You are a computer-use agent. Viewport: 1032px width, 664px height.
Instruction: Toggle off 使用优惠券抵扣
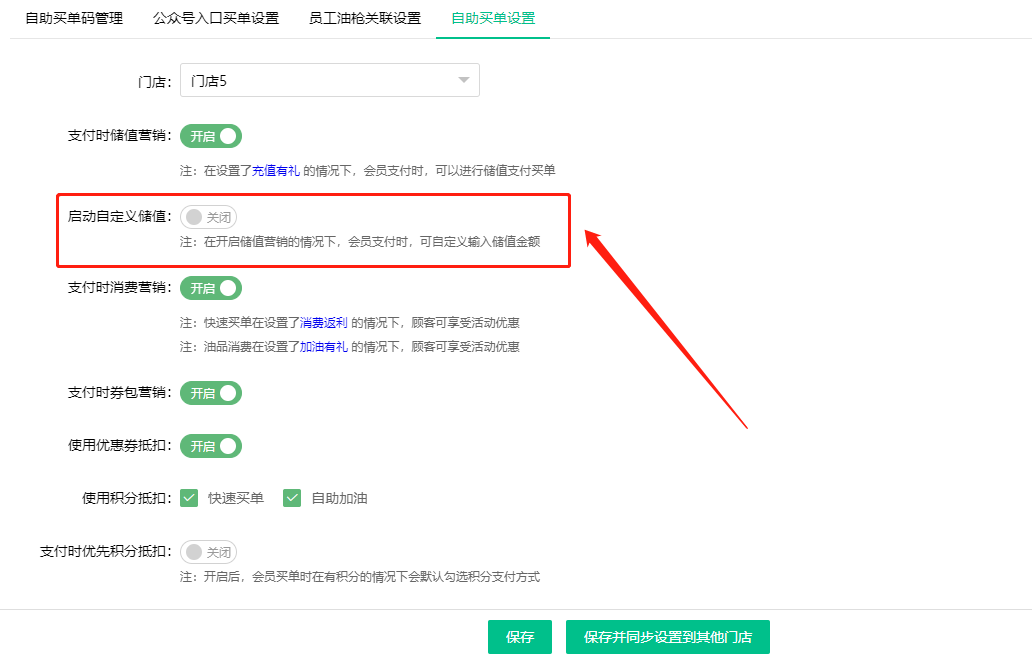[210, 446]
